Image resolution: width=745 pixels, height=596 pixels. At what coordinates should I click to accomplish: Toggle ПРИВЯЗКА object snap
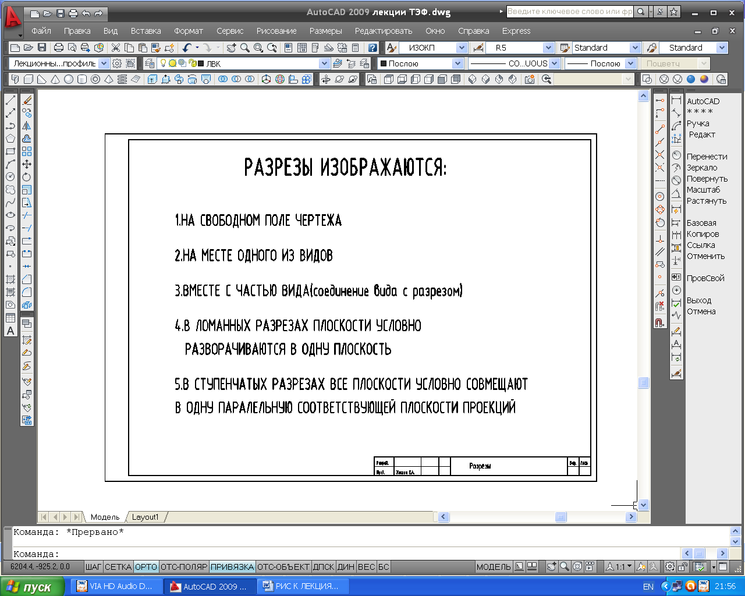click(x=232, y=567)
